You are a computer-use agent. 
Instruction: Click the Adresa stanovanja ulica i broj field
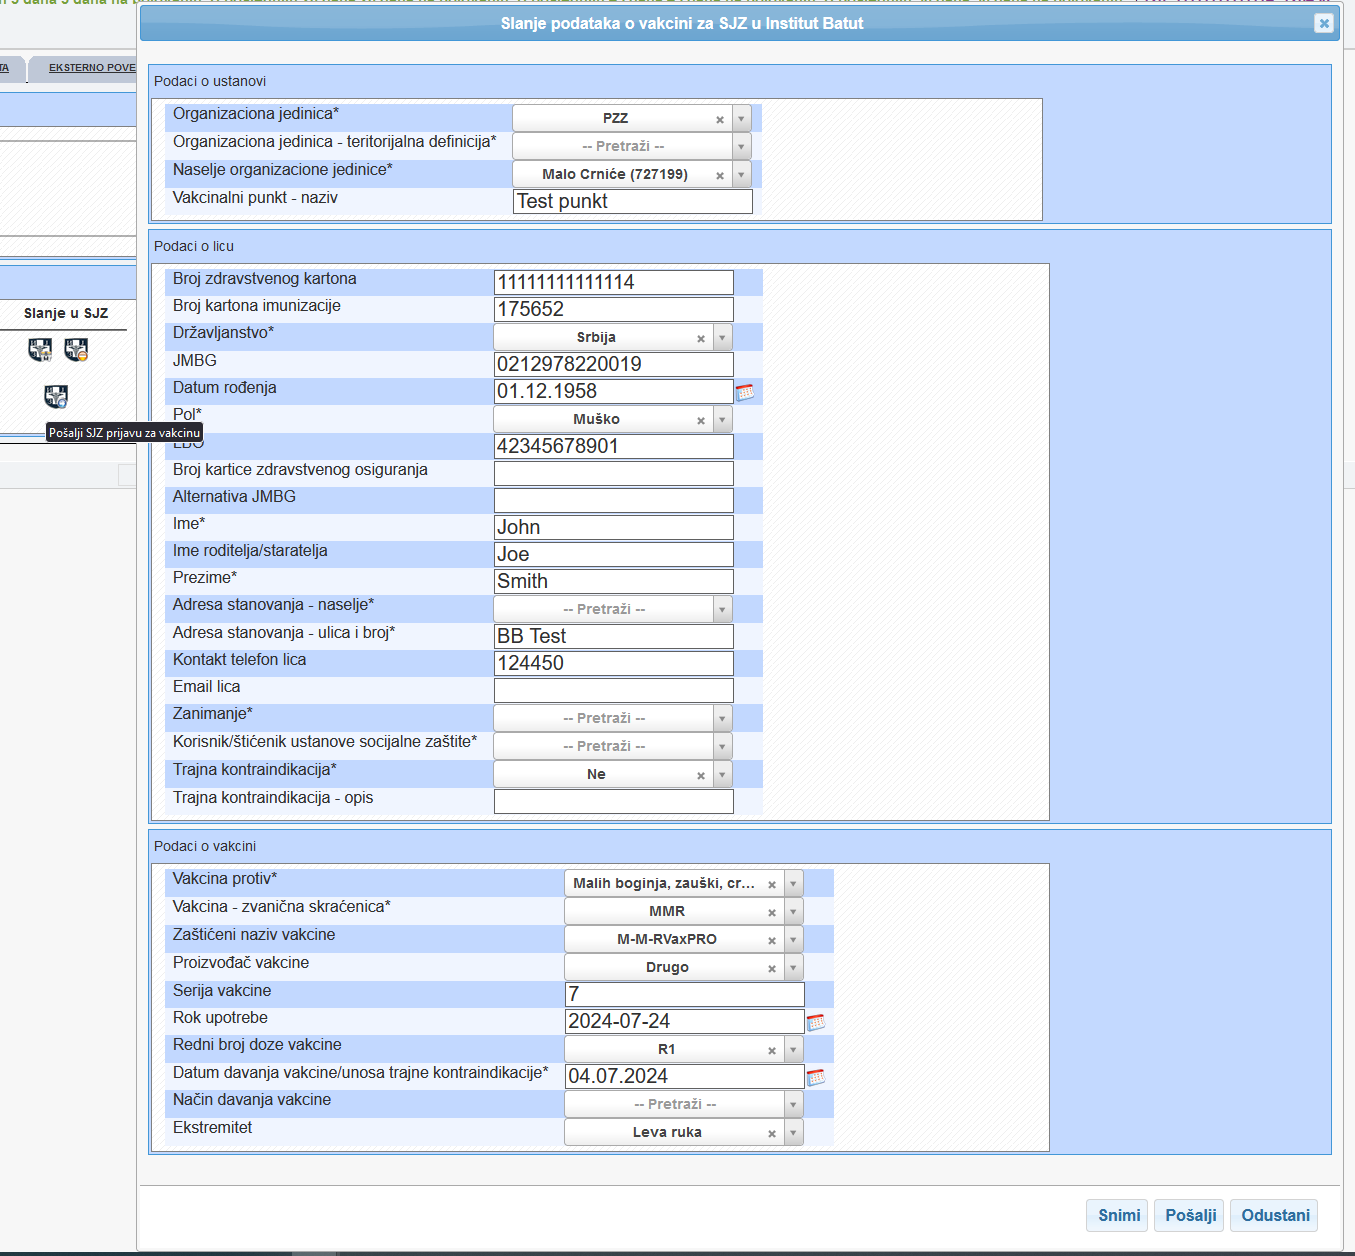(614, 636)
